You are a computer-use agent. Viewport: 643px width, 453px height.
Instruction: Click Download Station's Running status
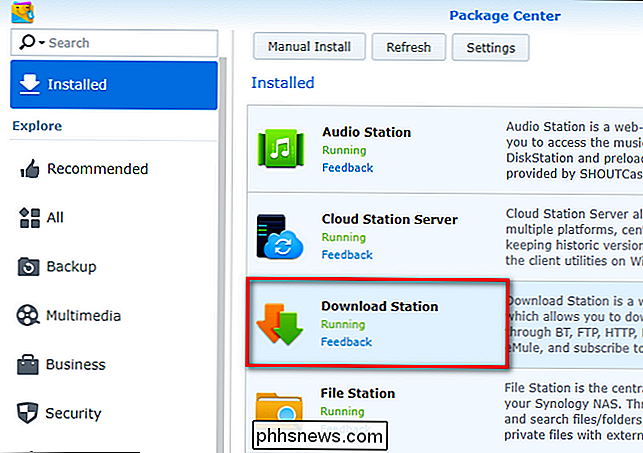pyautogui.click(x=343, y=324)
